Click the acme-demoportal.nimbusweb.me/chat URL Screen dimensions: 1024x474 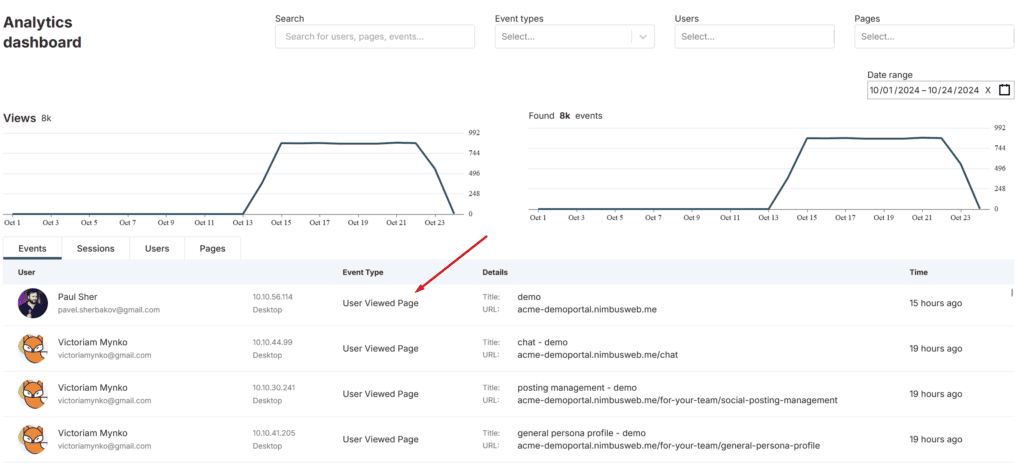coord(598,355)
